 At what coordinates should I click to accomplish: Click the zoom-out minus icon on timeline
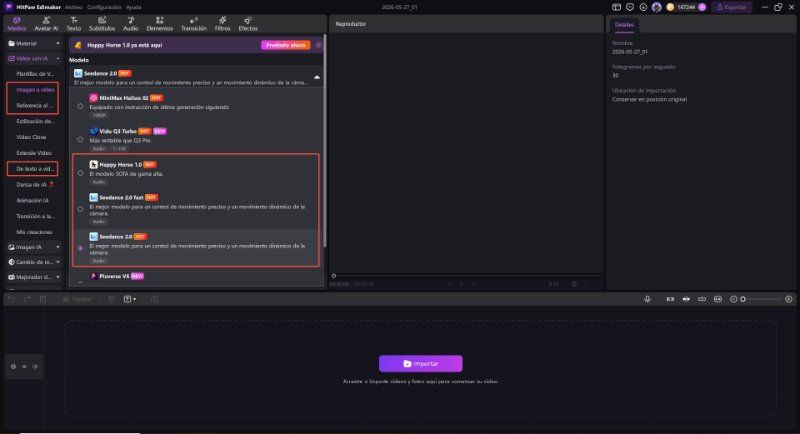(x=733, y=299)
